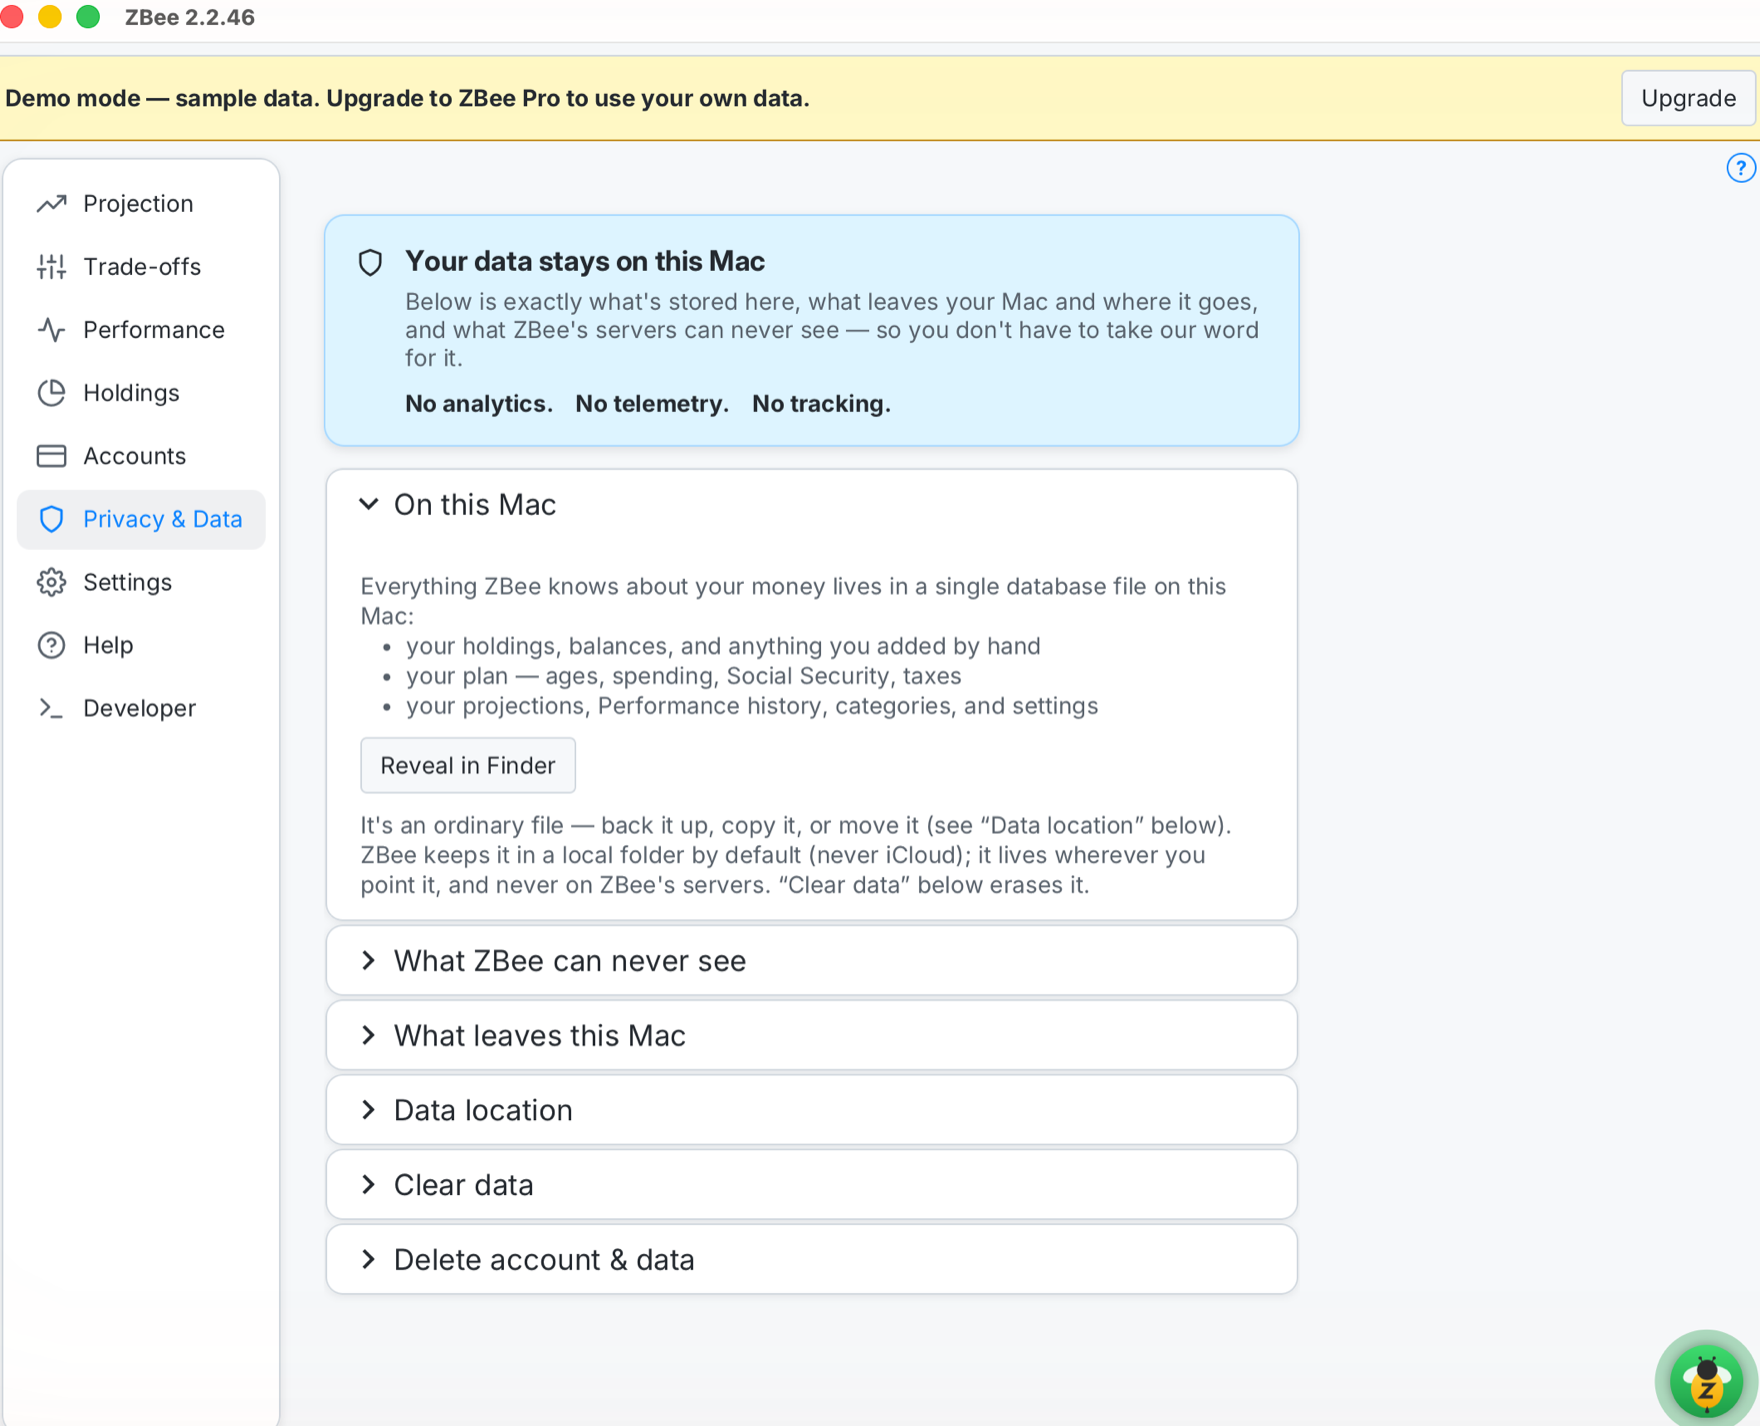Click the Privacy & Data shield icon in sidebar
1760x1426 pixels.
(x=51, y=519)
